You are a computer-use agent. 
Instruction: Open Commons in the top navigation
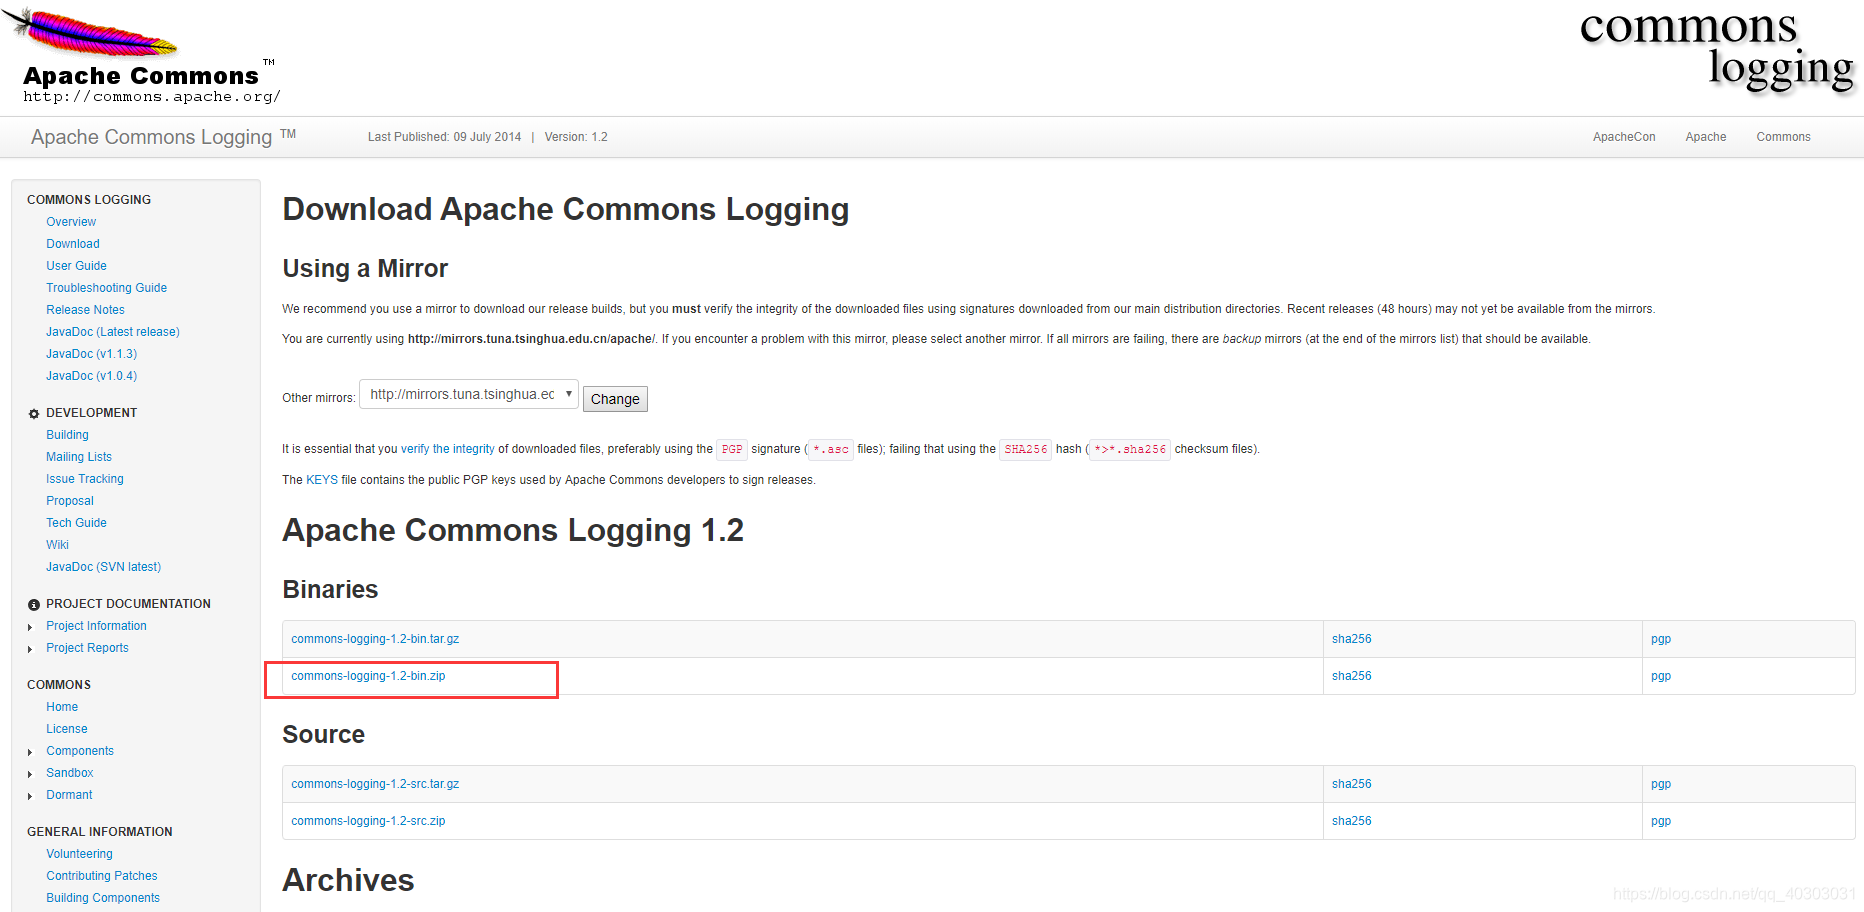pos(1783,137)
